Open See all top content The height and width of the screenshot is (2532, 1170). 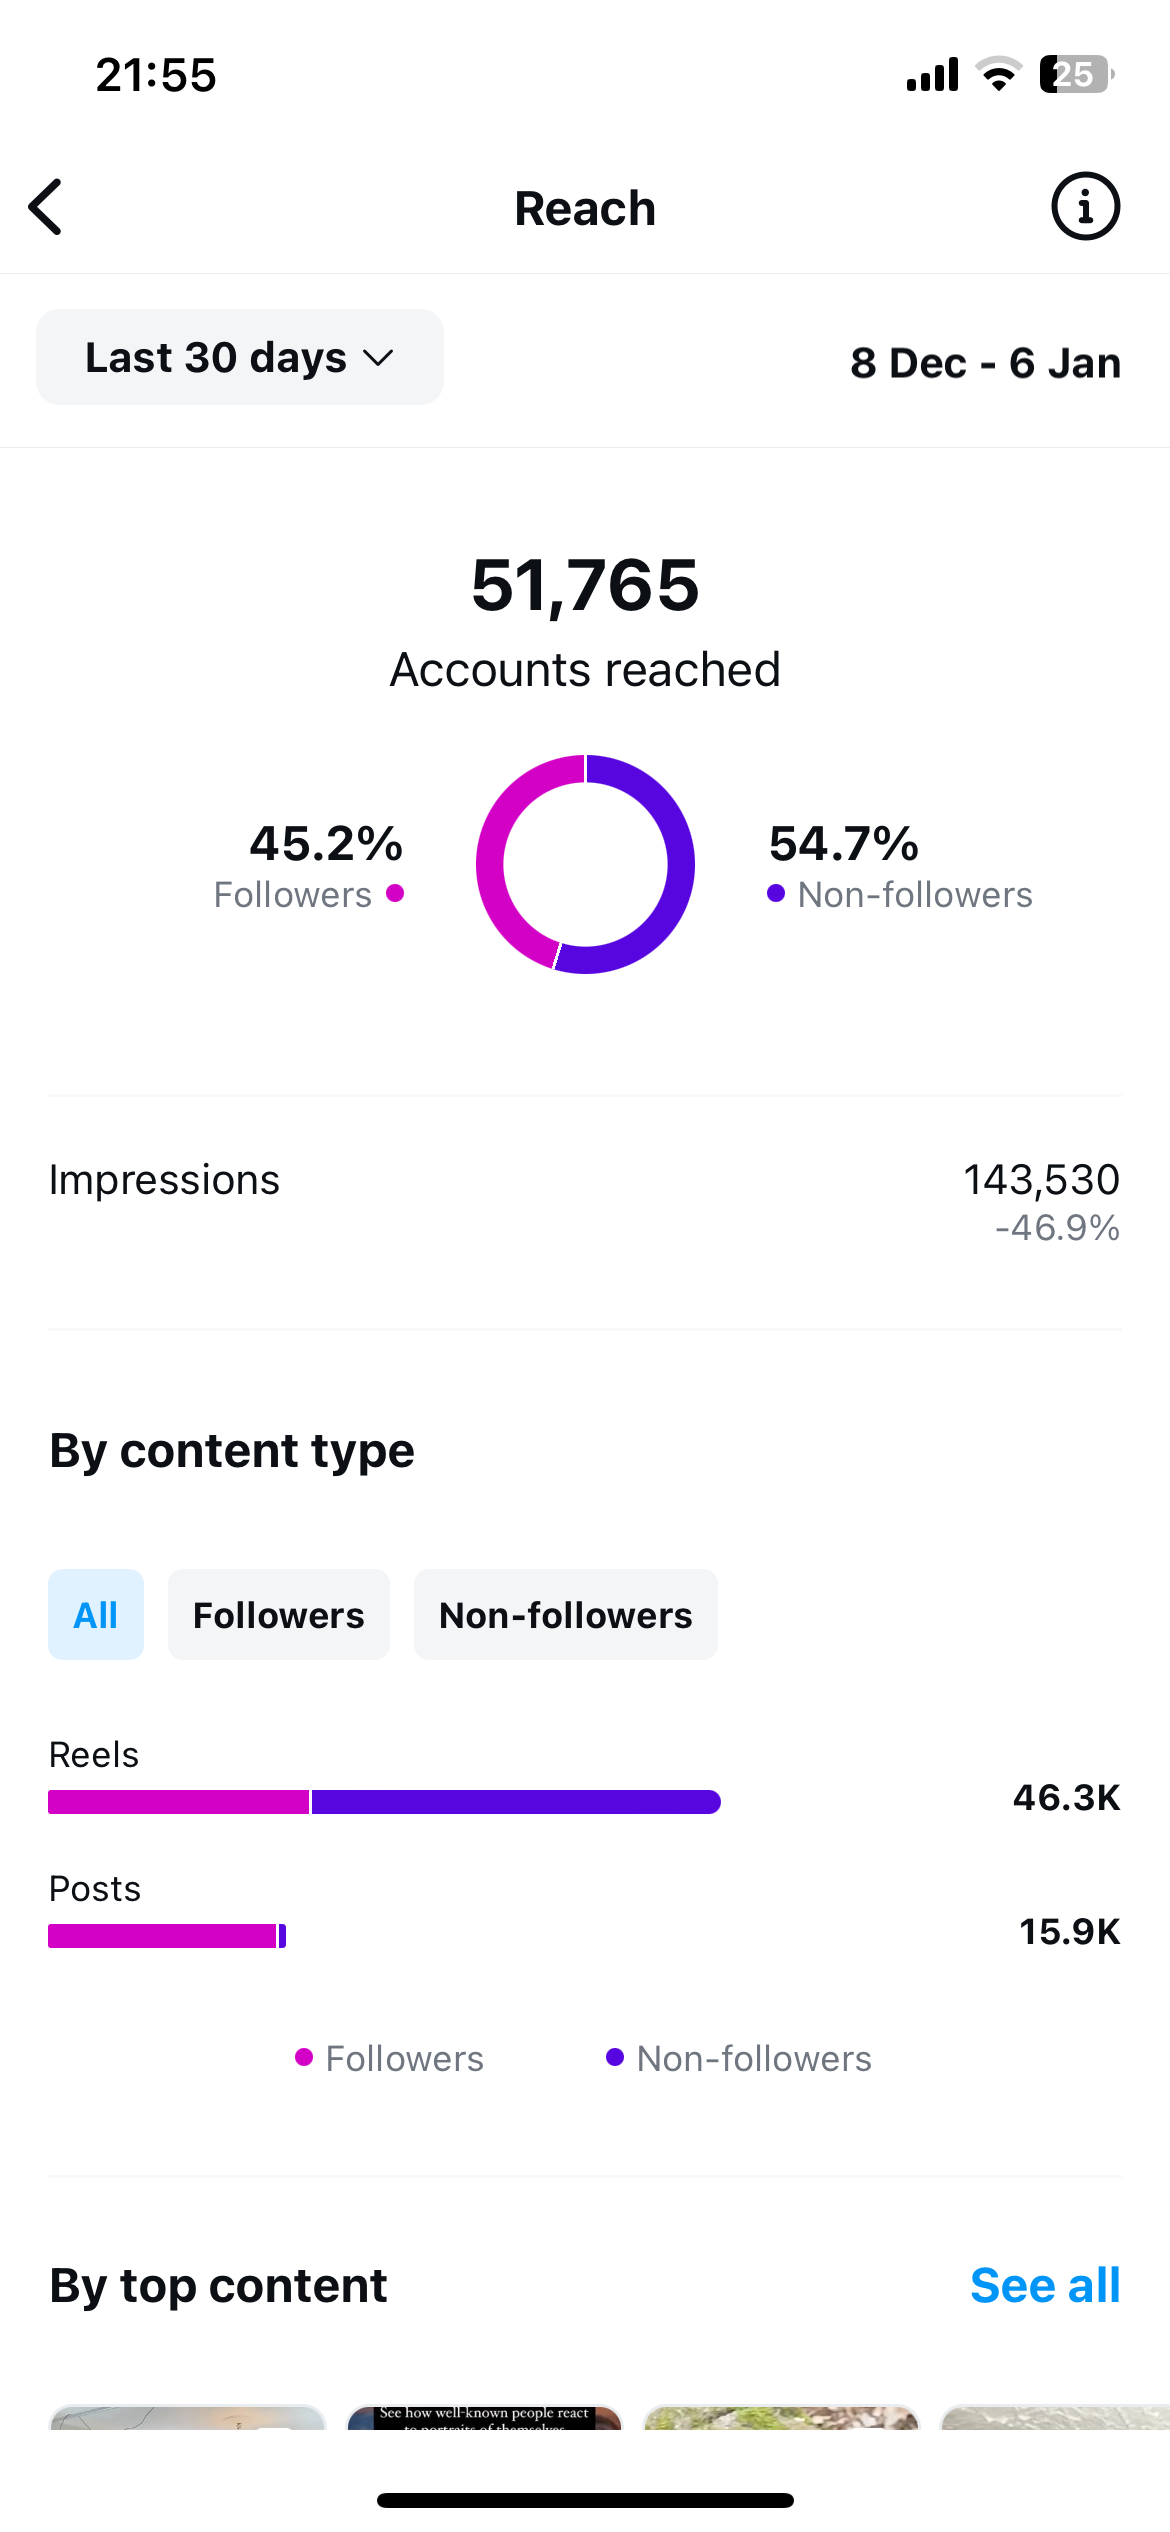[1045, 2286]
